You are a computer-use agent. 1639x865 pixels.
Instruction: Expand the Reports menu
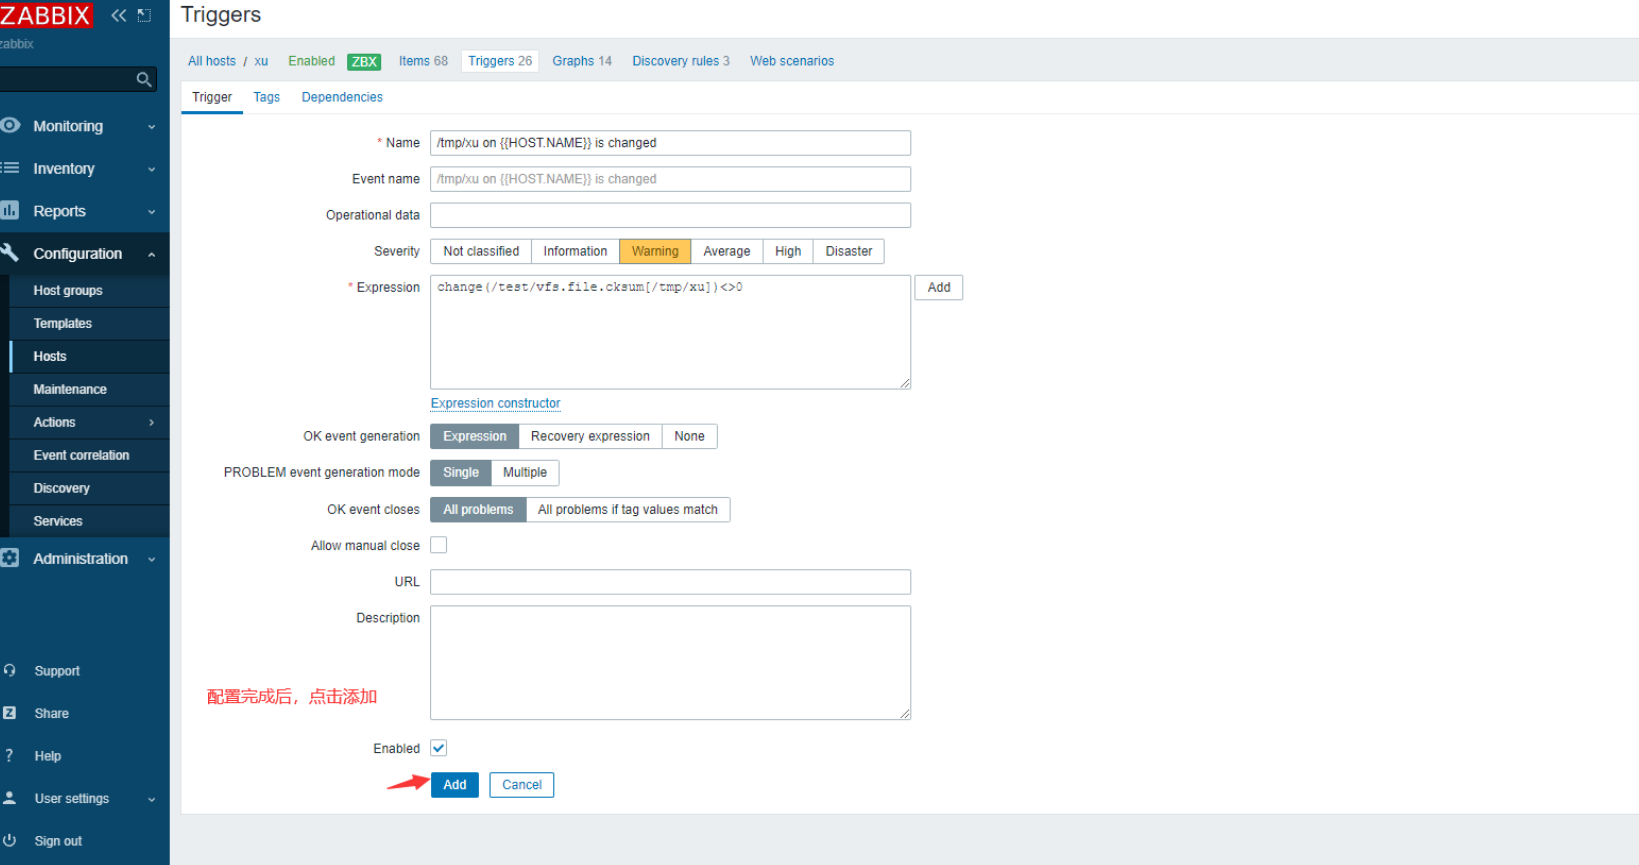pos(152,211)
